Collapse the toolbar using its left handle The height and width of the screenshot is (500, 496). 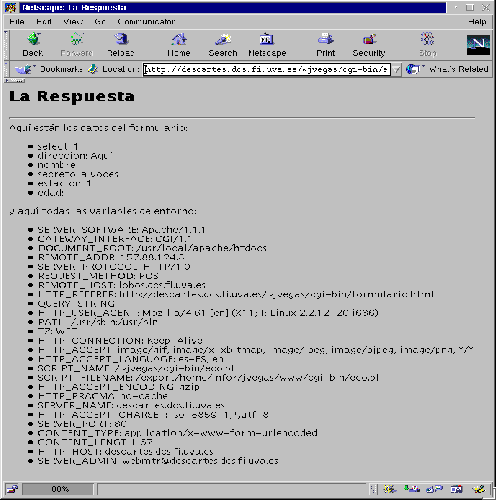[6, 45]
